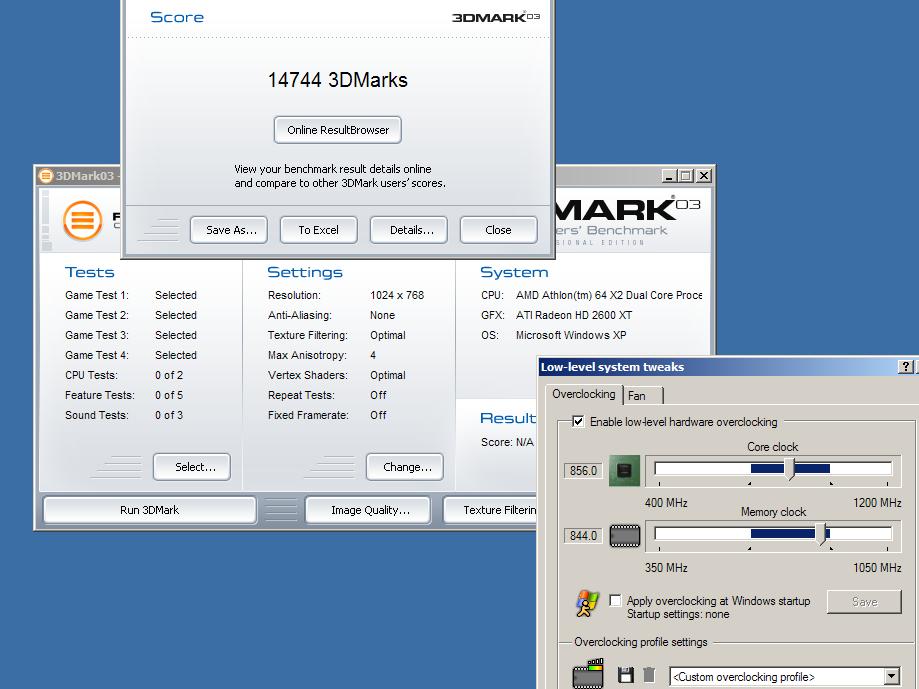919x689 pixels.
Task: Click the memory chip icon beside Memory clock
Action: point(625,535)
